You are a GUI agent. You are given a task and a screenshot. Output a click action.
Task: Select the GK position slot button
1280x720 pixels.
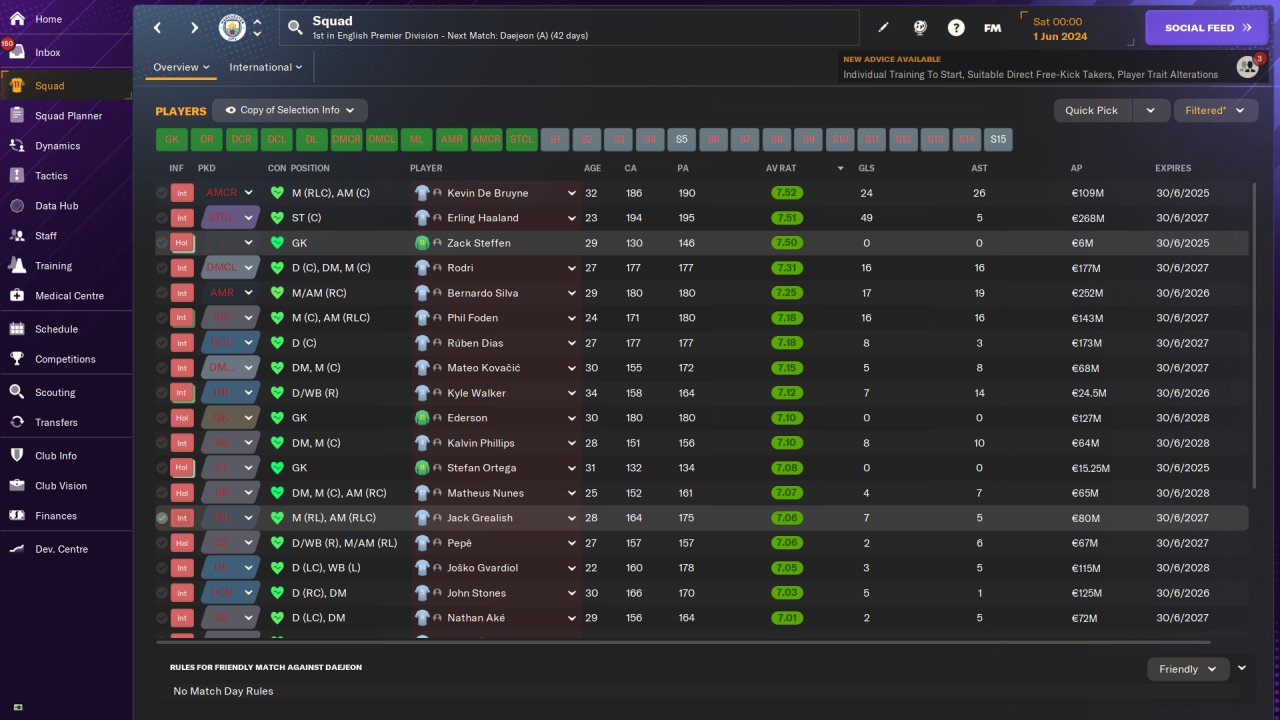172,140
